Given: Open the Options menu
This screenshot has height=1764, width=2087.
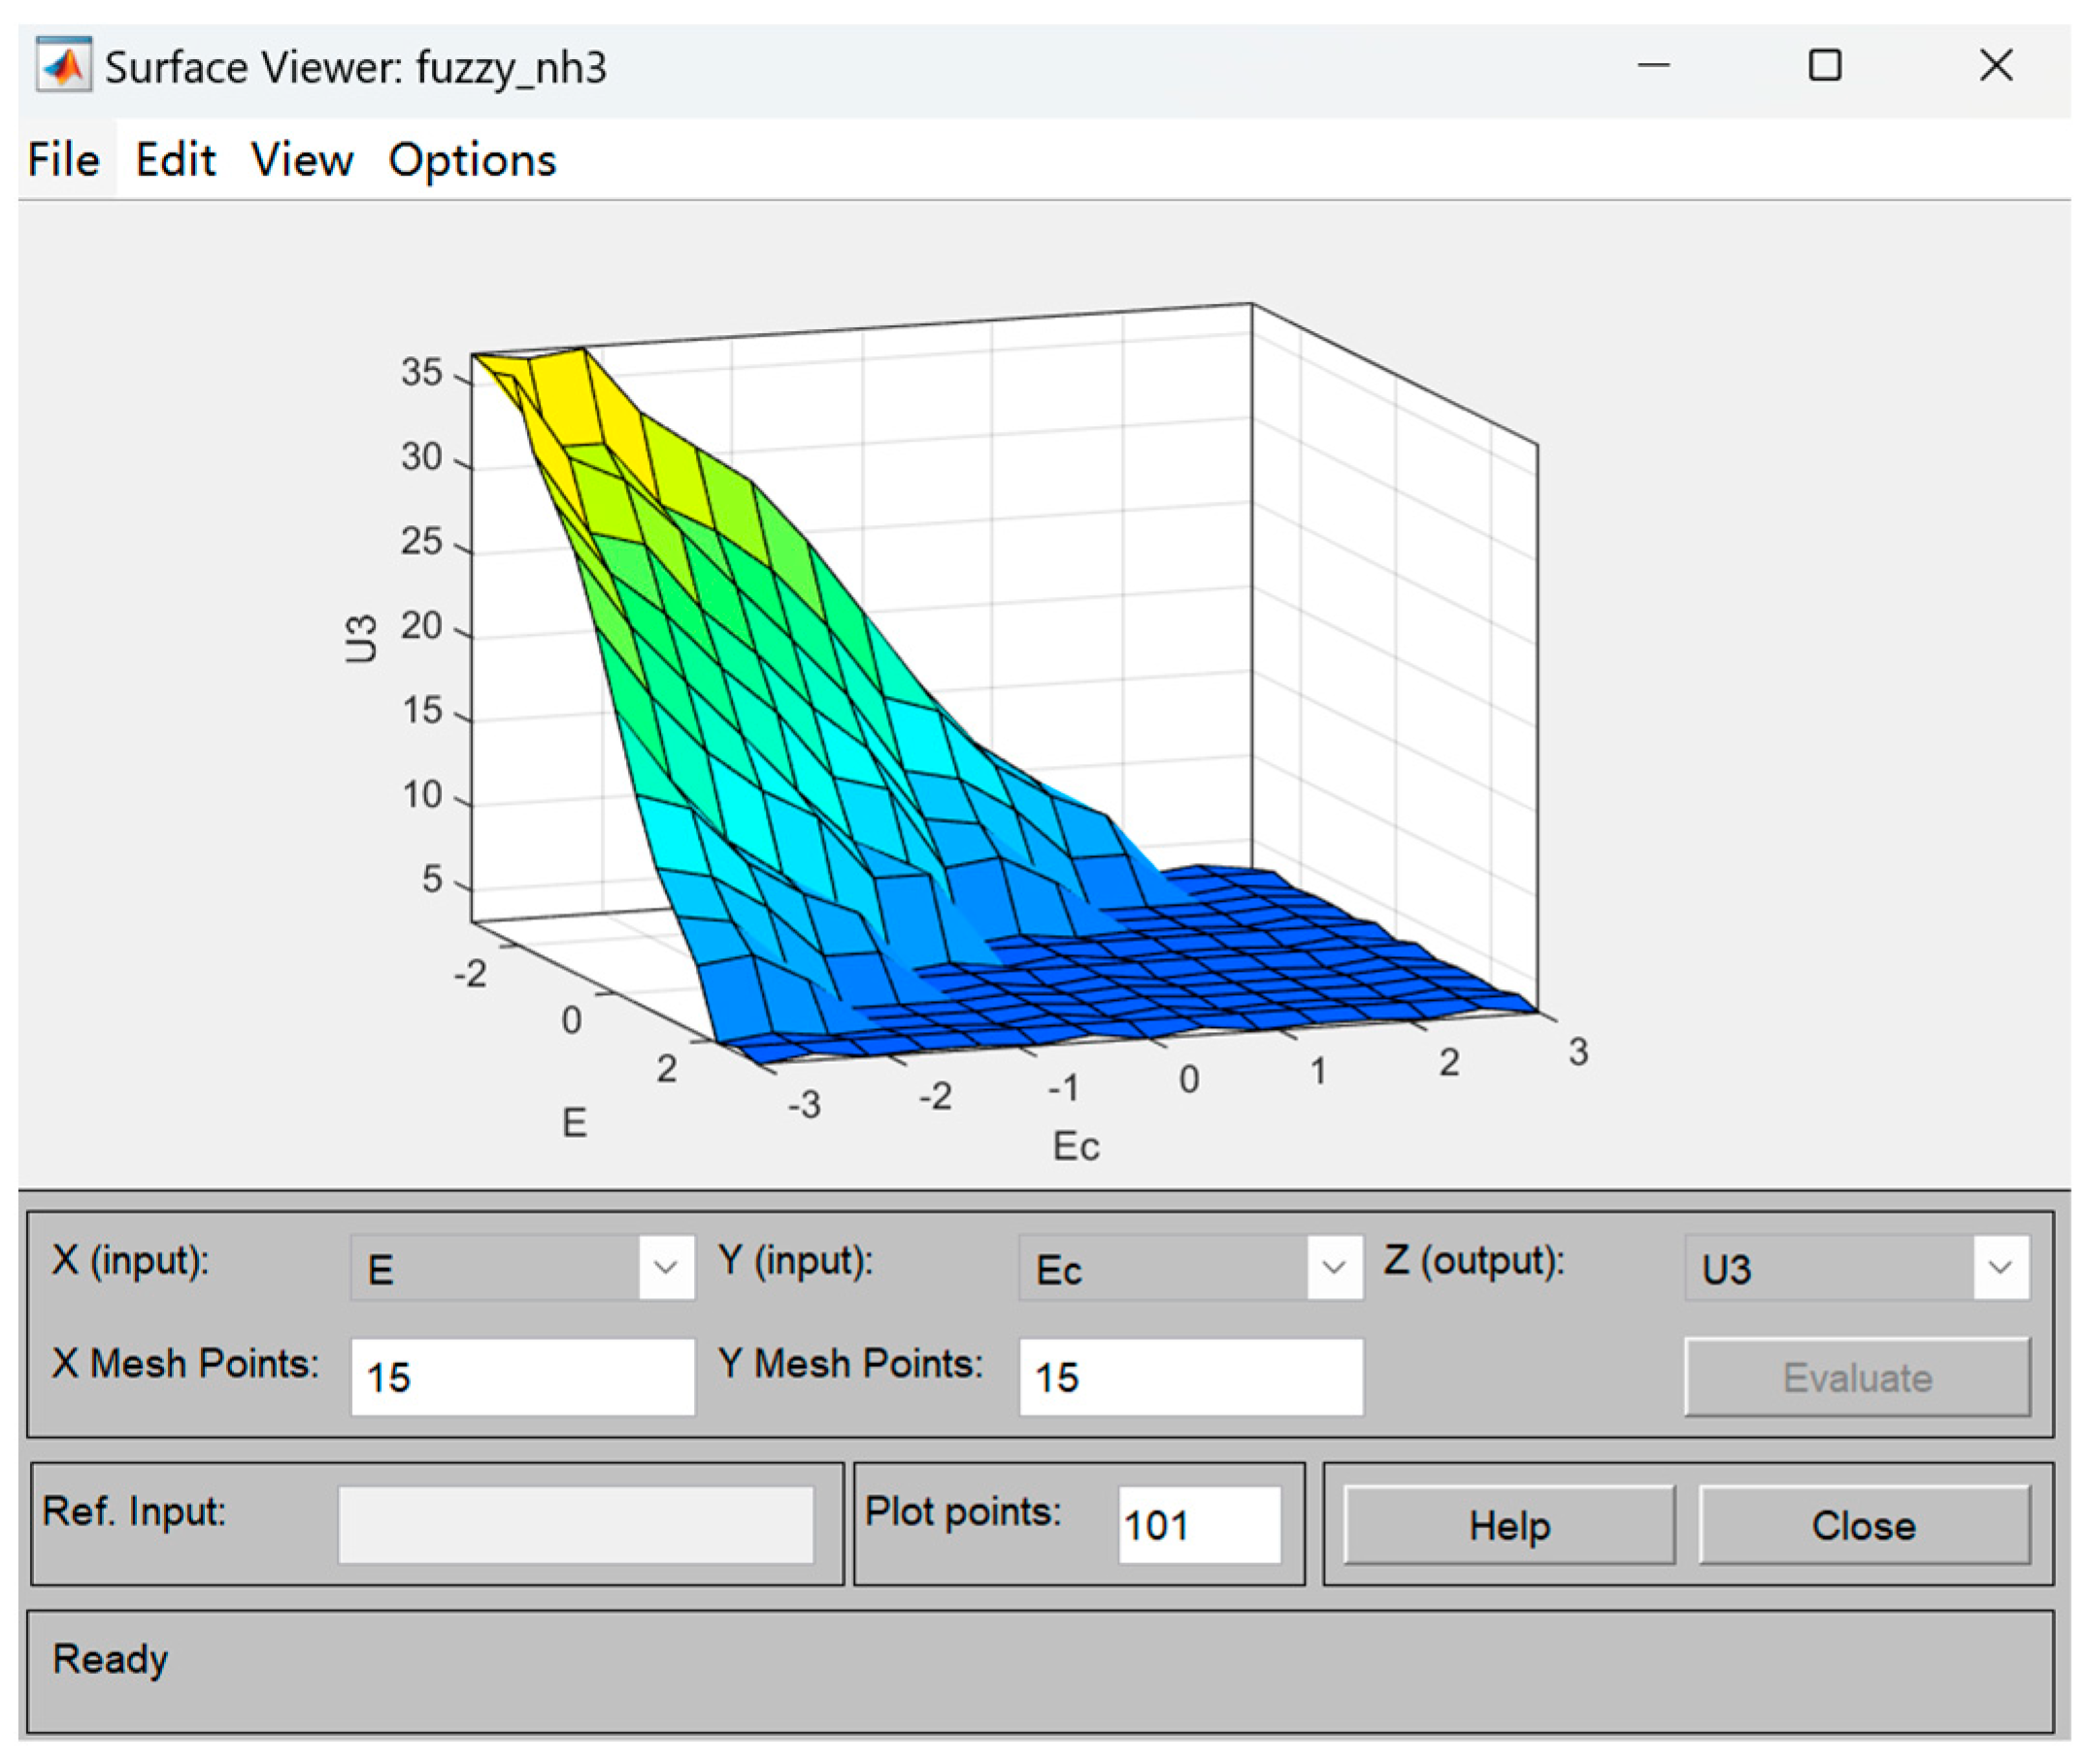Looking at the screenshot, I should [471, 160].
